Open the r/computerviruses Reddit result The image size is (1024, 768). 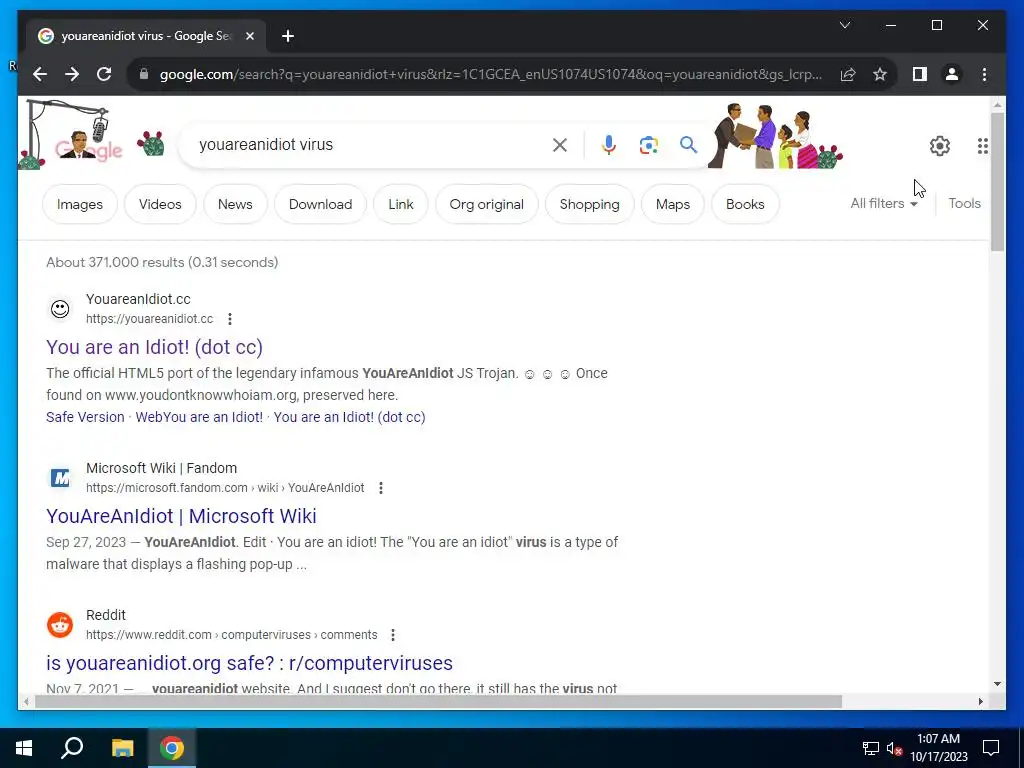click(x=249, y=664)
